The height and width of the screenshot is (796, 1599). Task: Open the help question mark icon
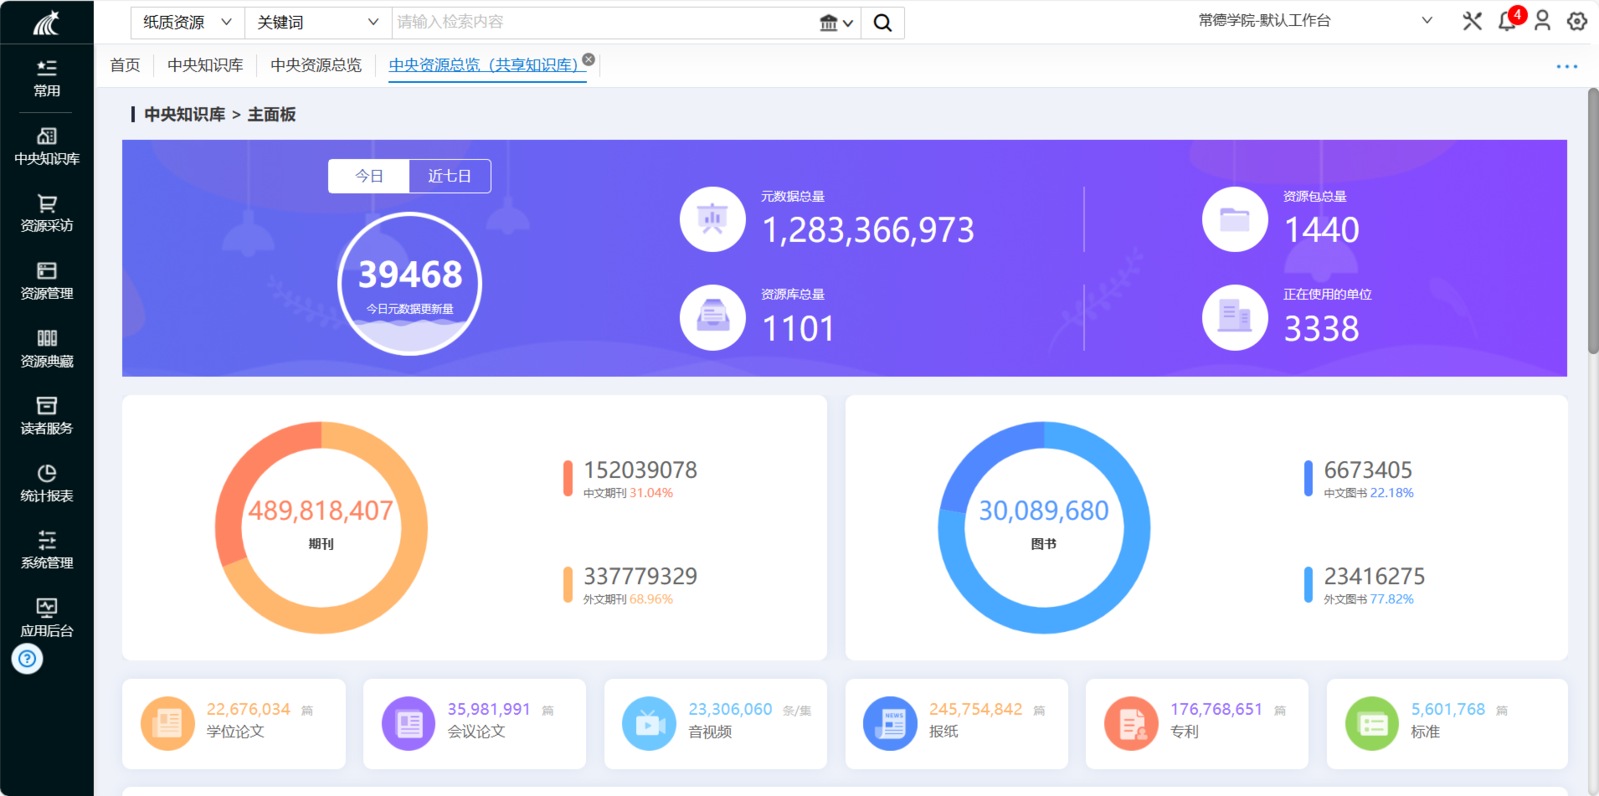point(27,659)
